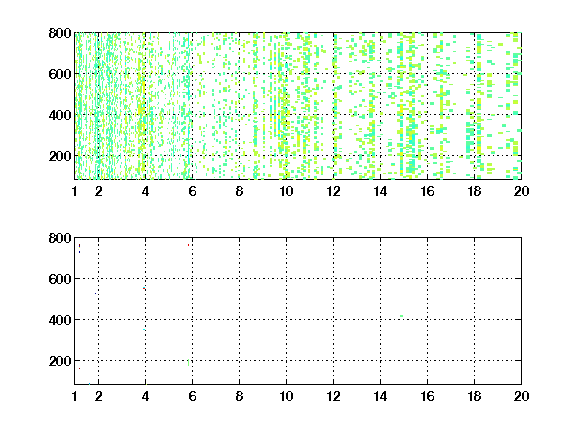Click the red dot at x=4 near y=550

click(144, 289)
